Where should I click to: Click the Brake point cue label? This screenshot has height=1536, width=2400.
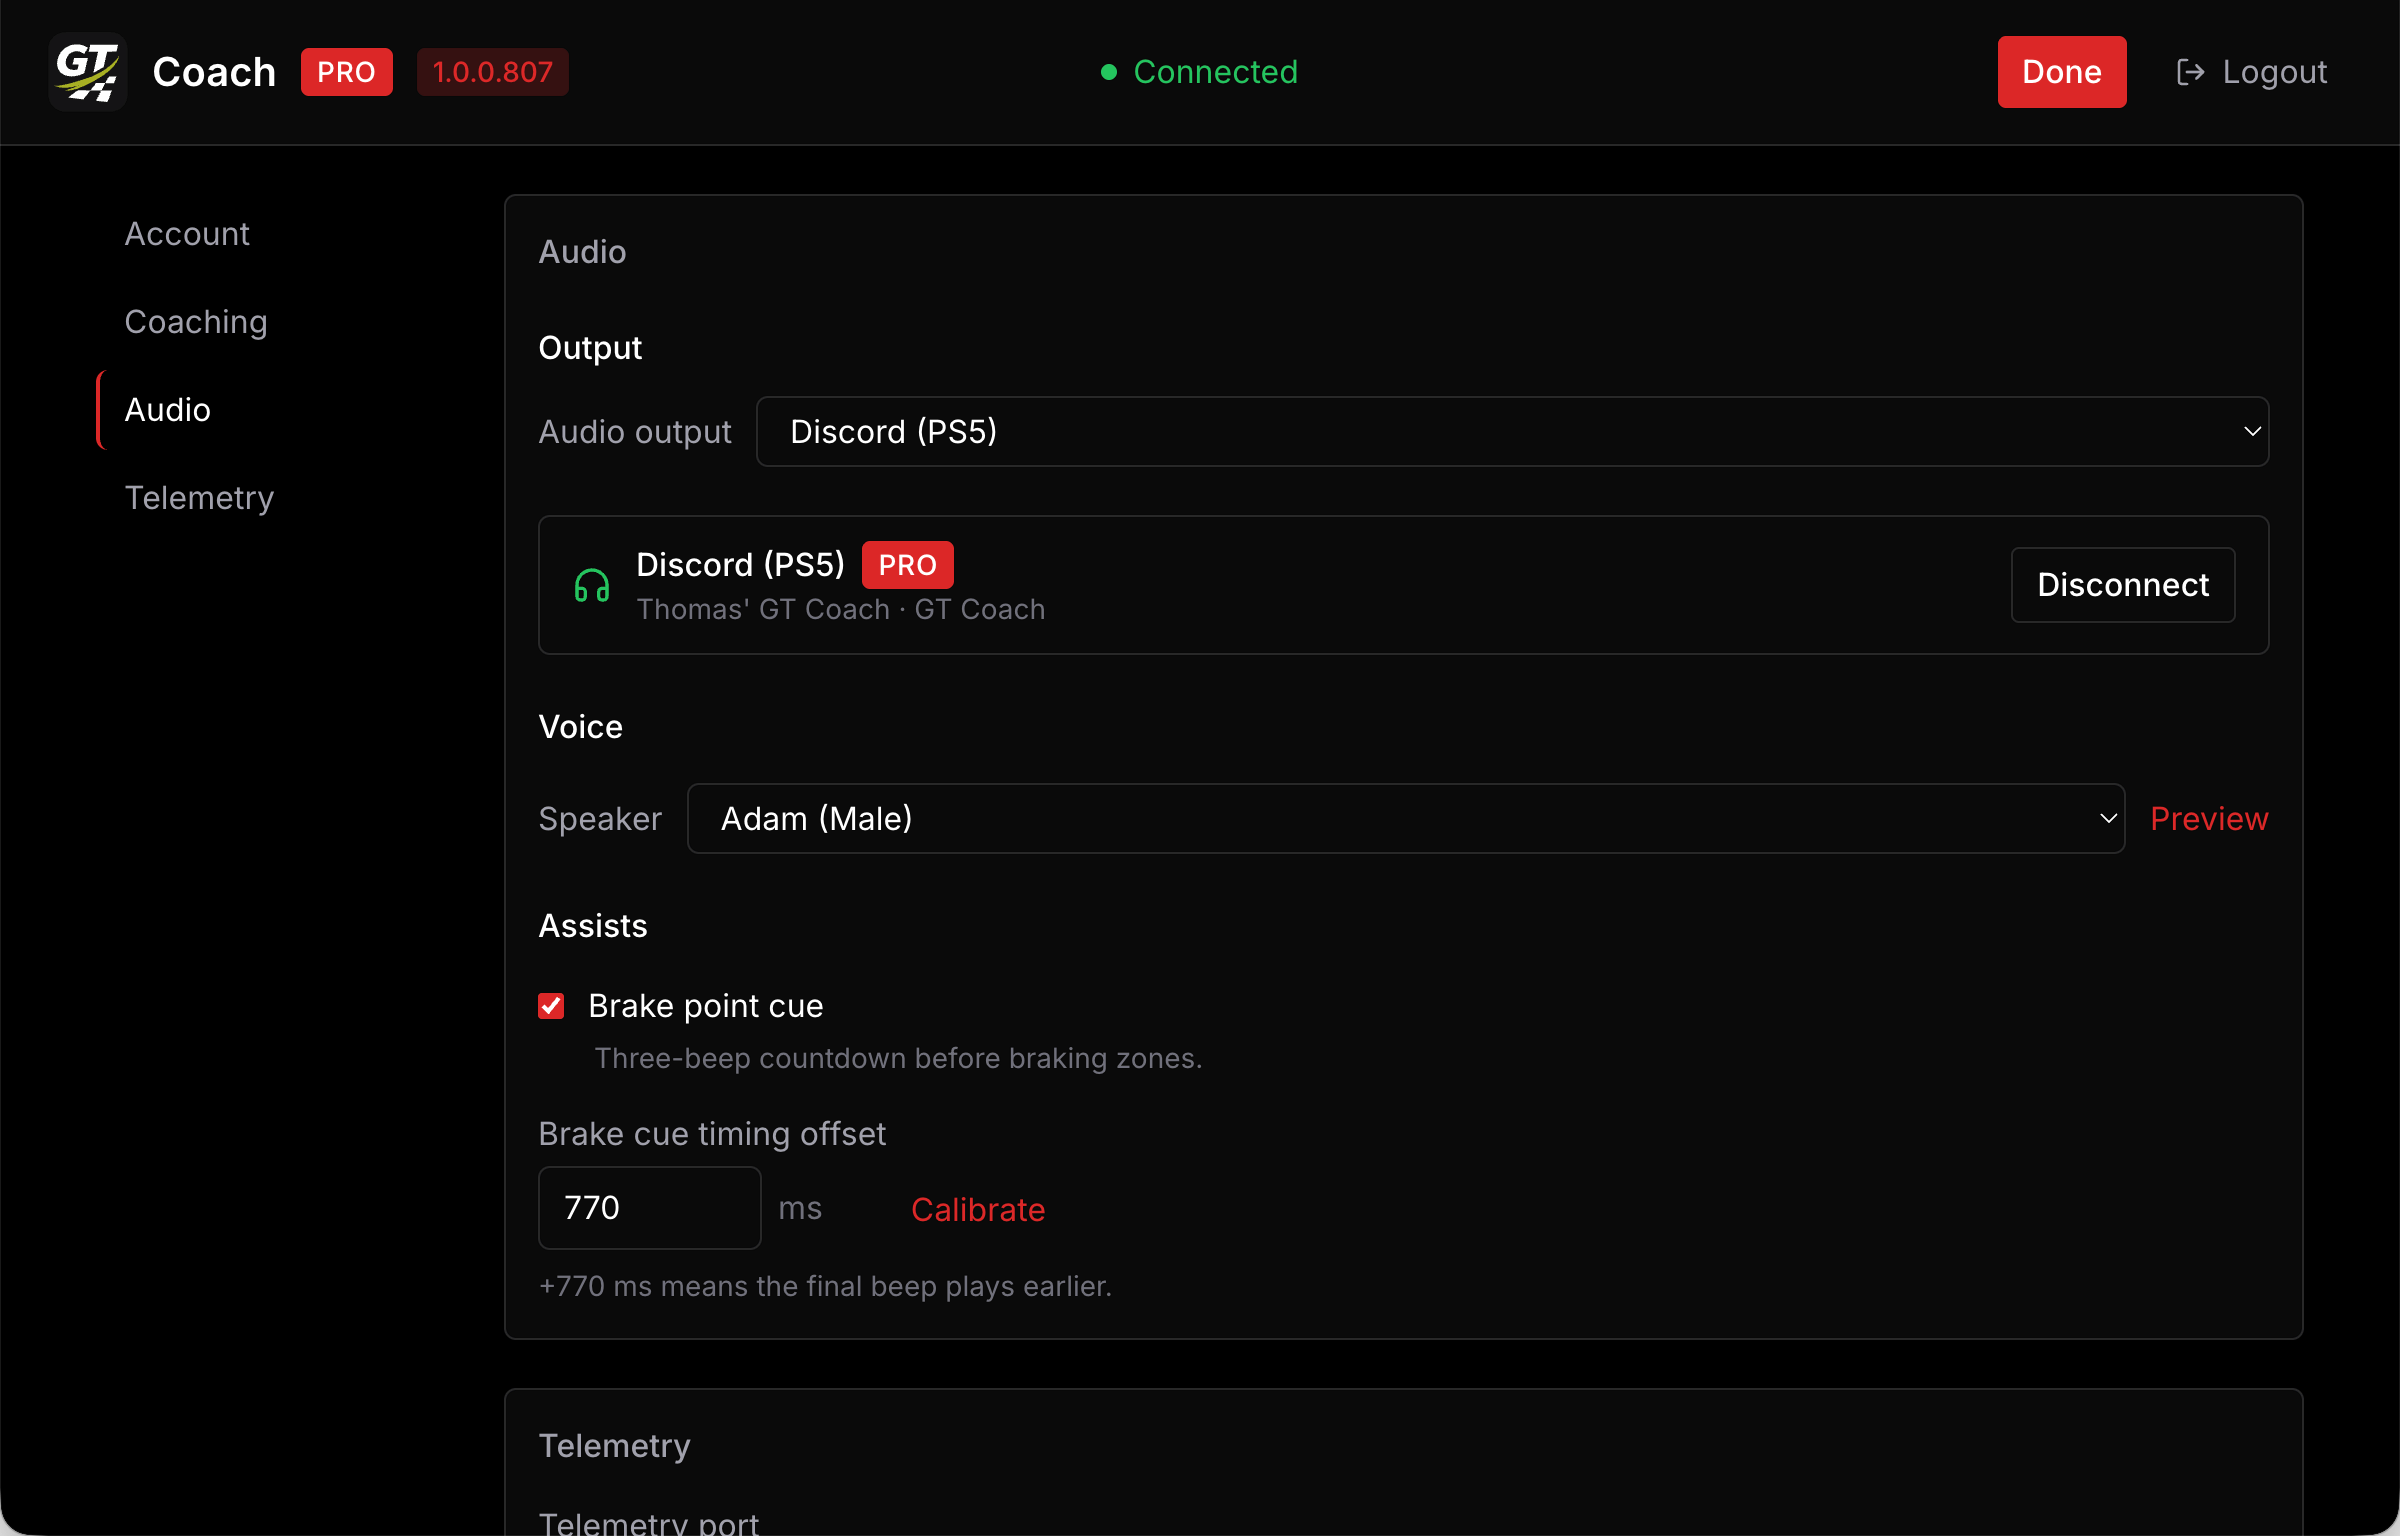706,1006
